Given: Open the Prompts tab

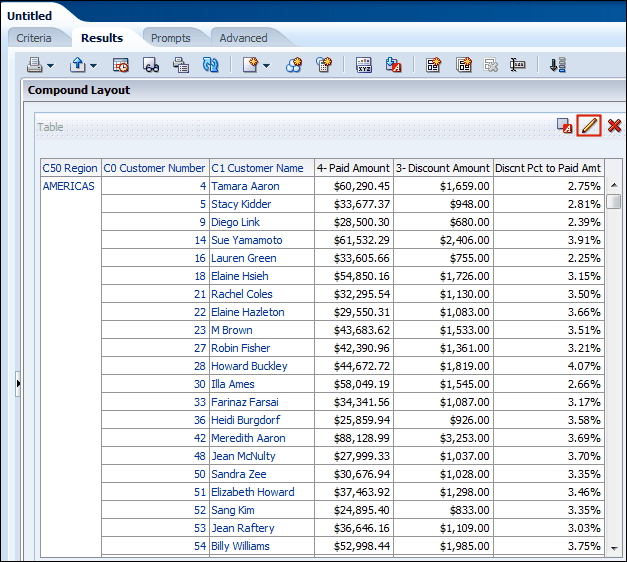Looking at the screenshot, I should [170, 38].
